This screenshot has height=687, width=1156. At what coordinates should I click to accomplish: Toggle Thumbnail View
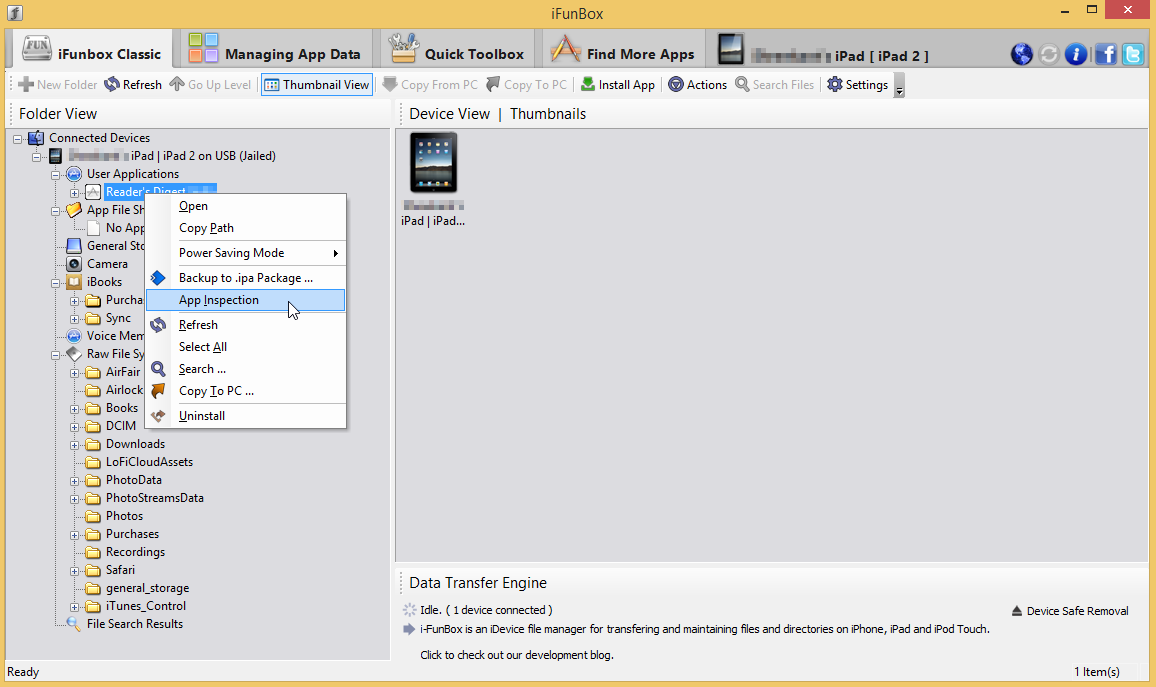[317, 85]
